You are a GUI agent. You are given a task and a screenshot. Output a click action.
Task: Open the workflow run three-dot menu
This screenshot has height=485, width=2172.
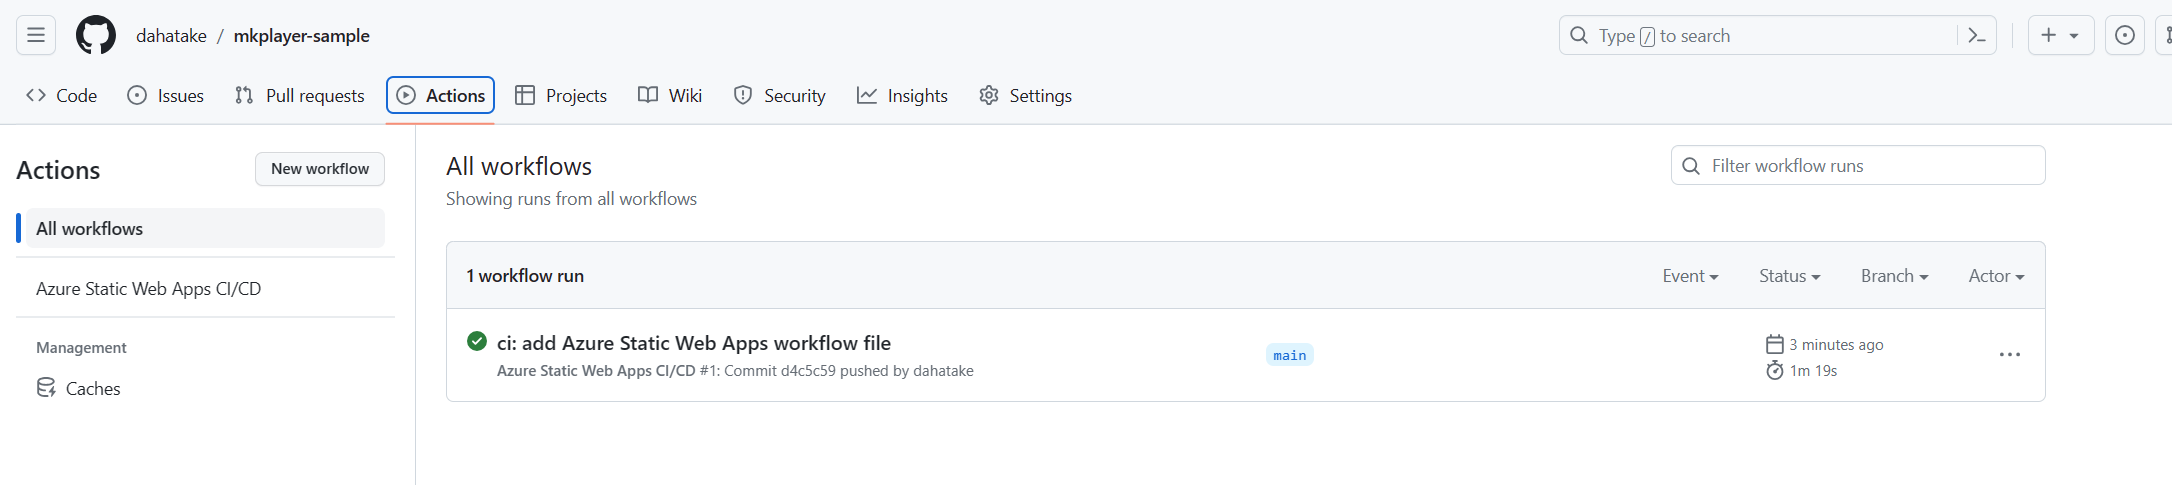pos(2010,355)
